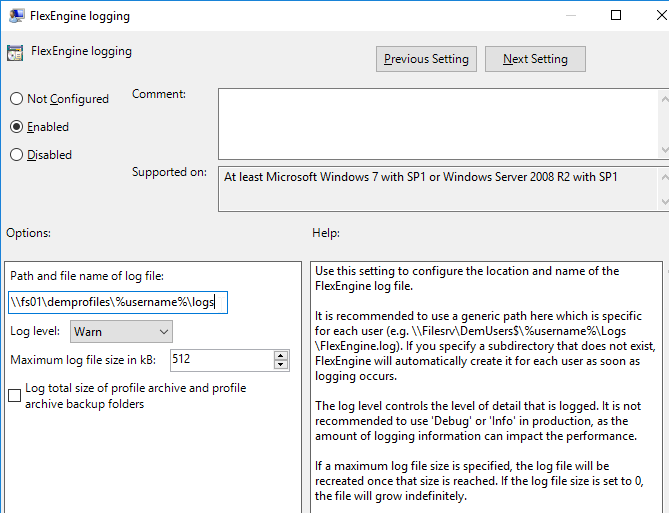The width and height of the screenshot is (669, 513).
Task: Decrease maximum log file size with down arrow
Action: click(x=280, y=365)
